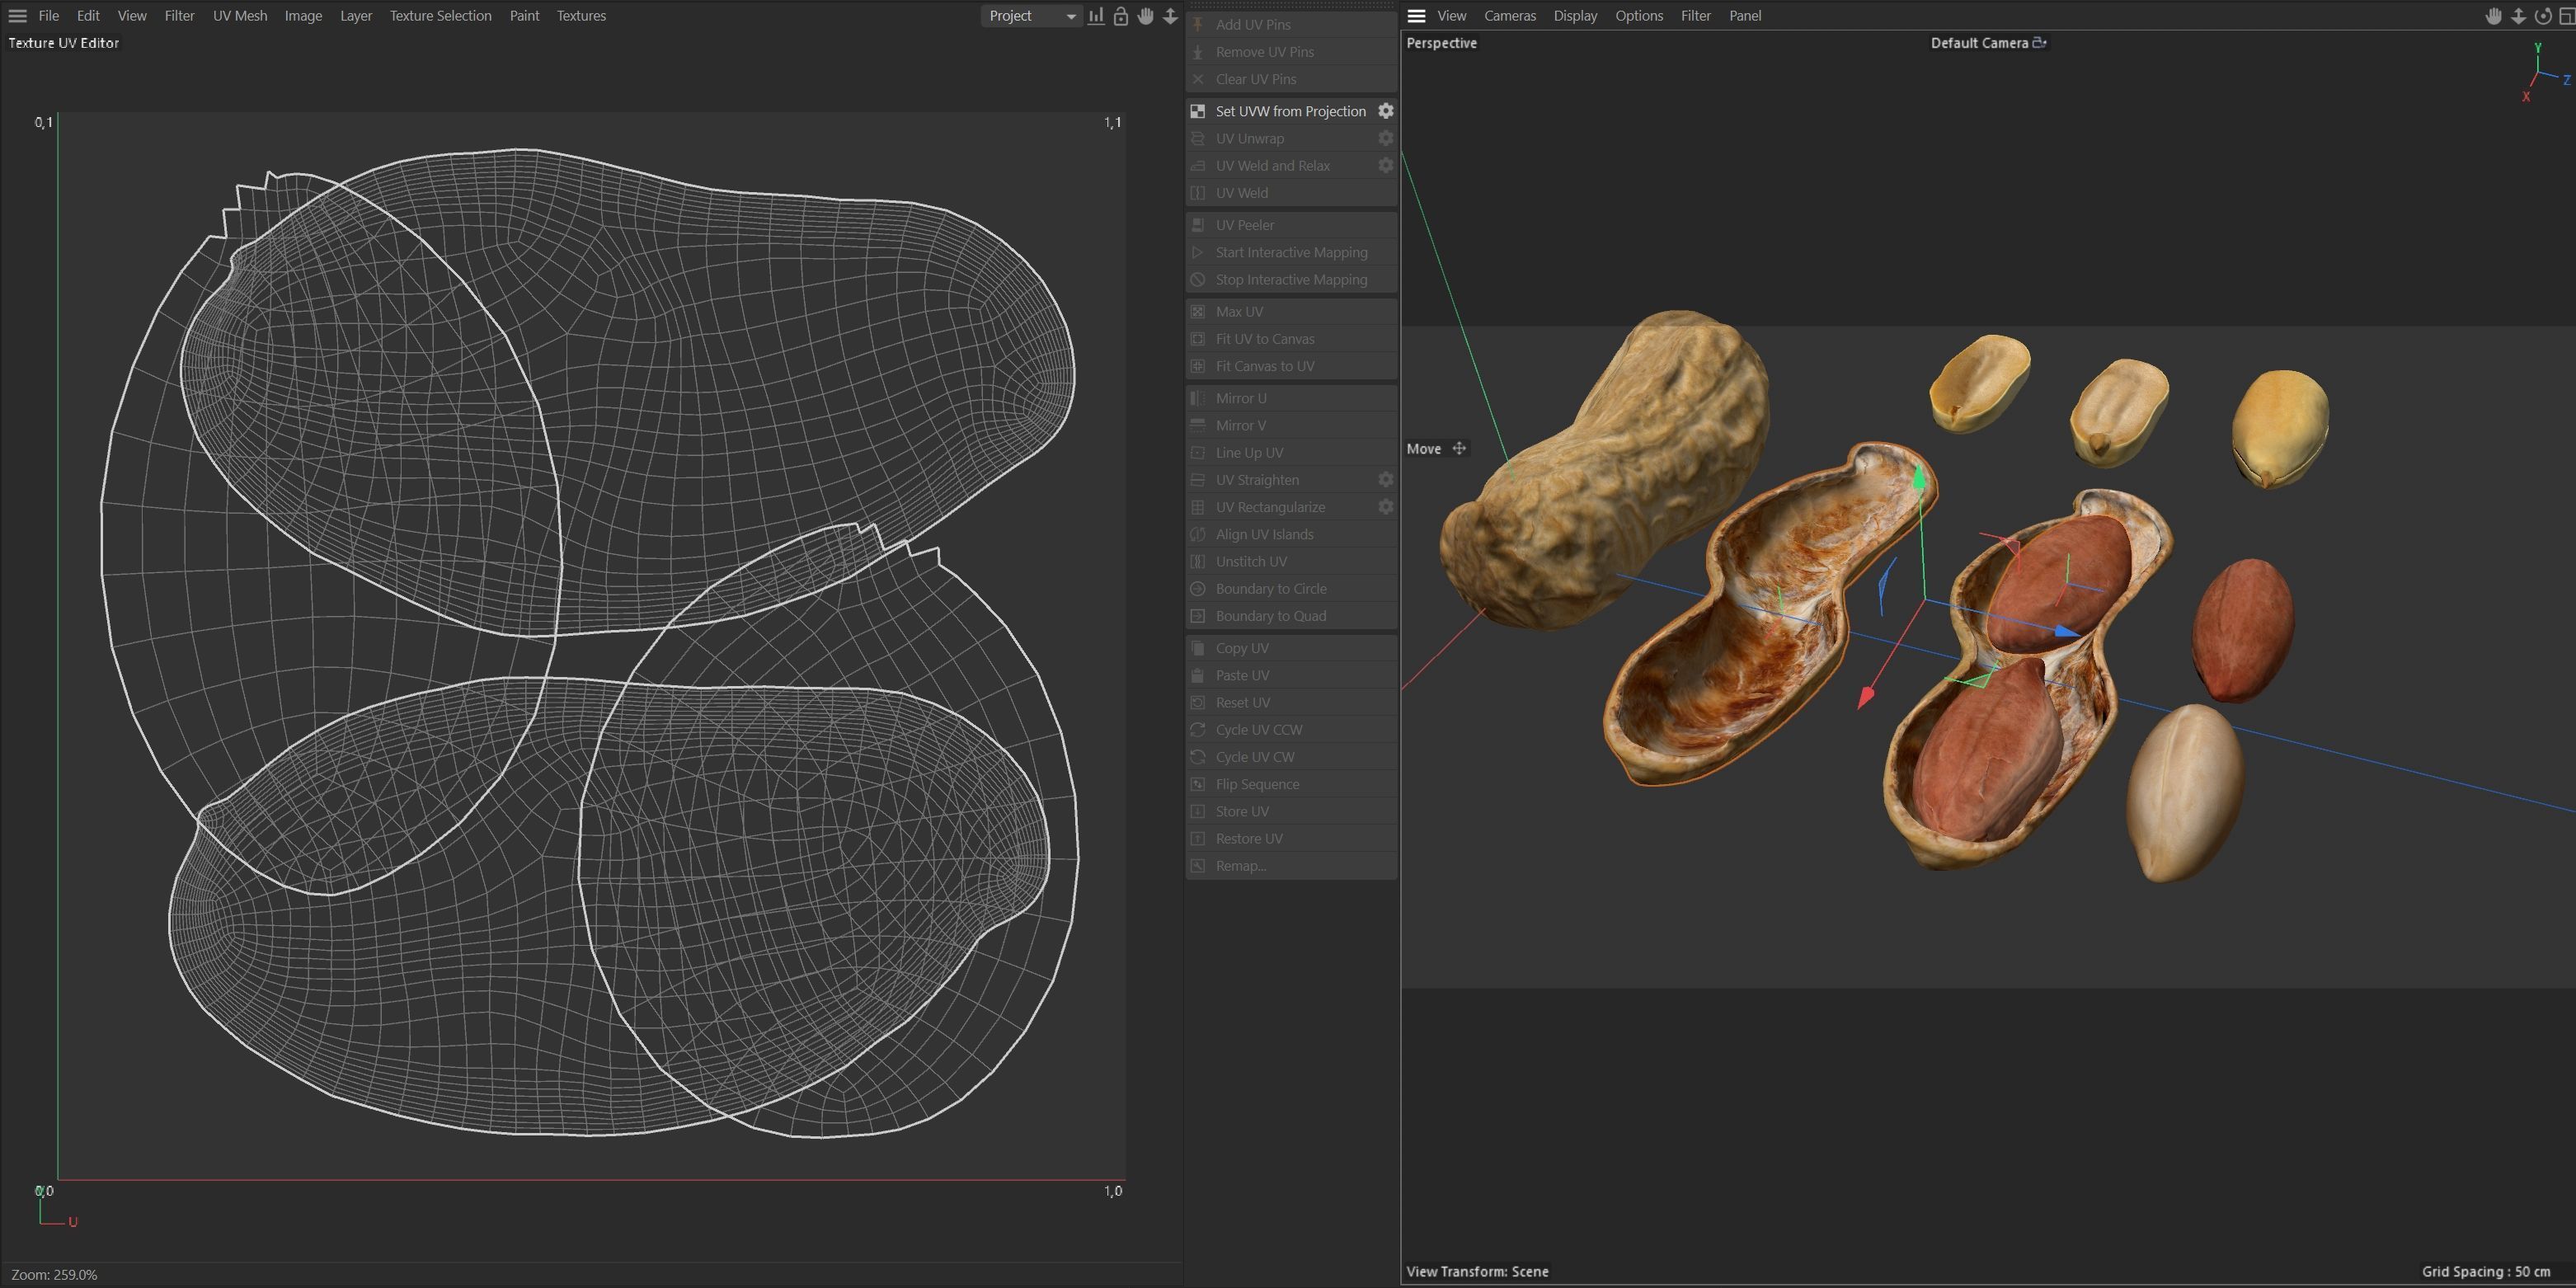Click the Flip Sequence icon

(x=1198, y=784)
